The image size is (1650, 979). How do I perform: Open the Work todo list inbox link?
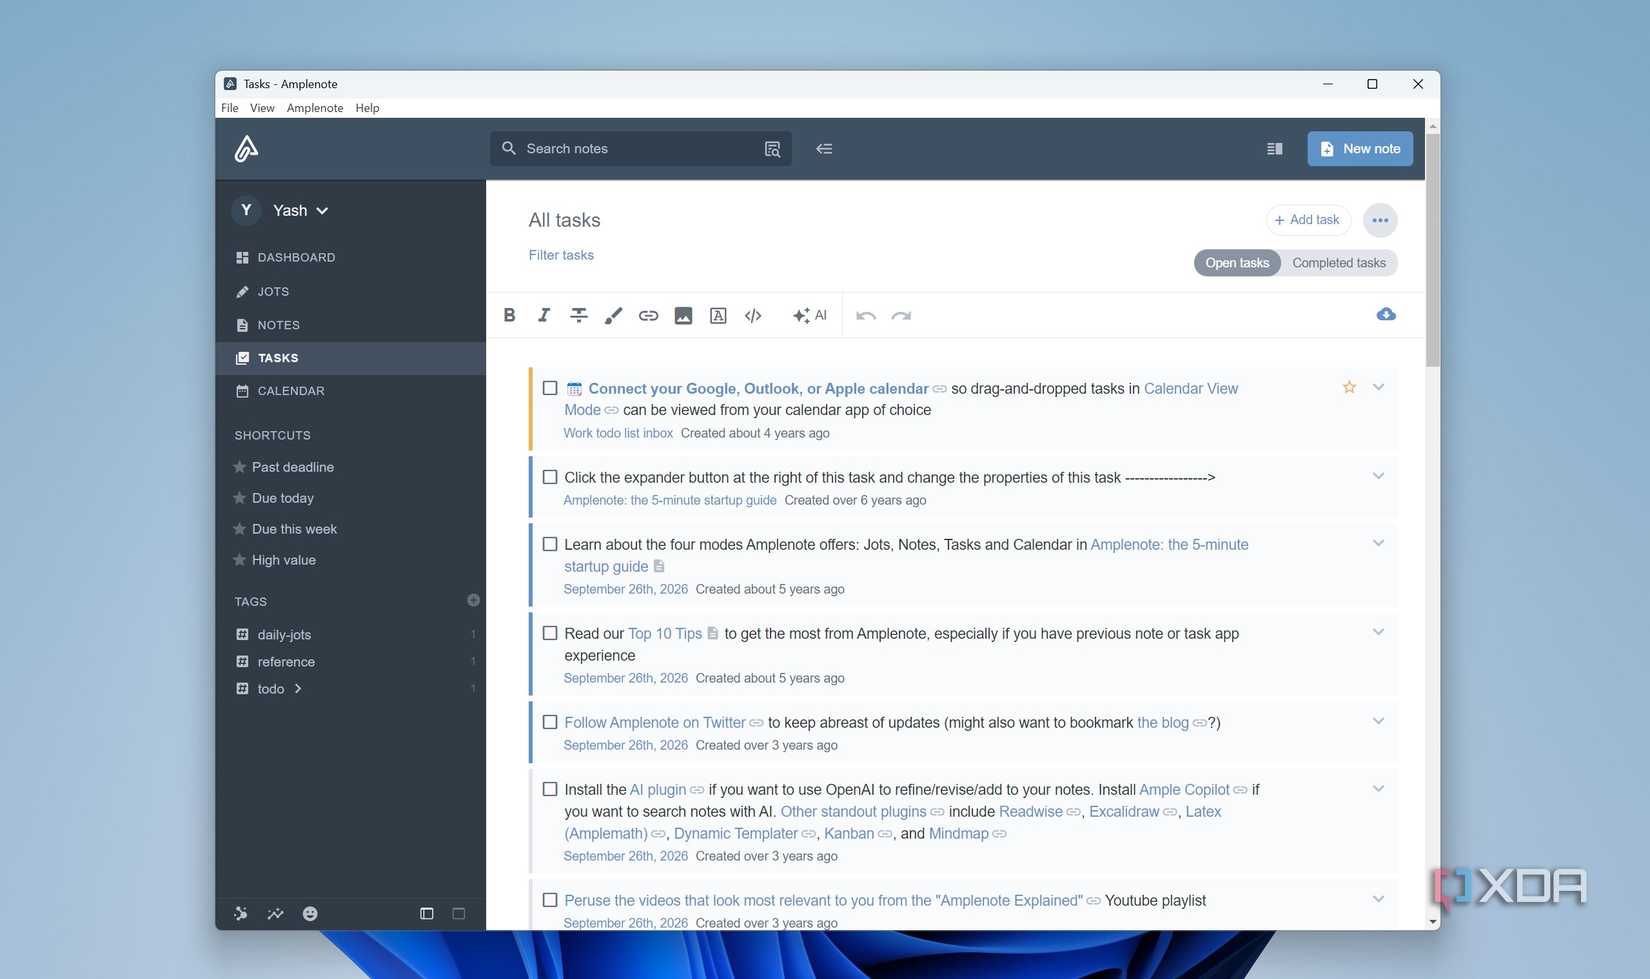tap(618, 433)
